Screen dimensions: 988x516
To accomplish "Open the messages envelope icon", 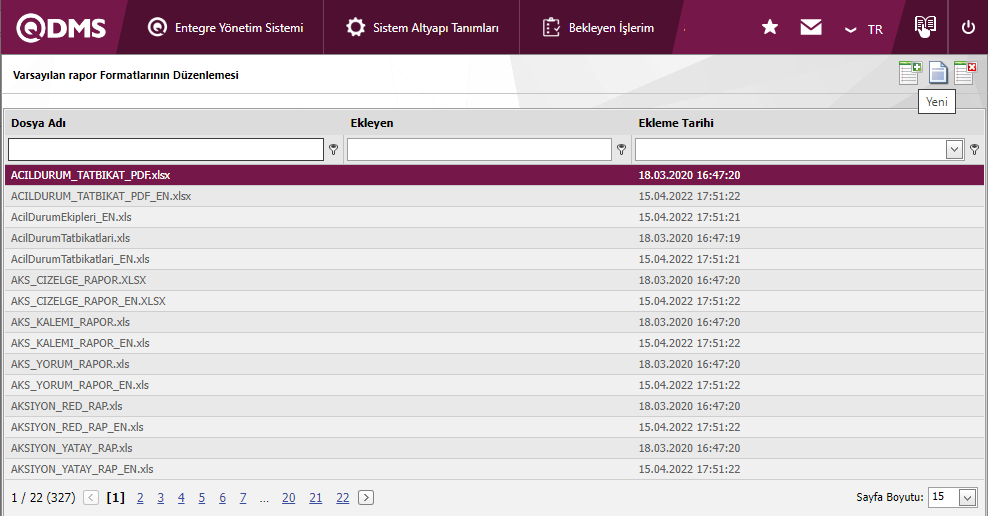I will pos(810,27).
